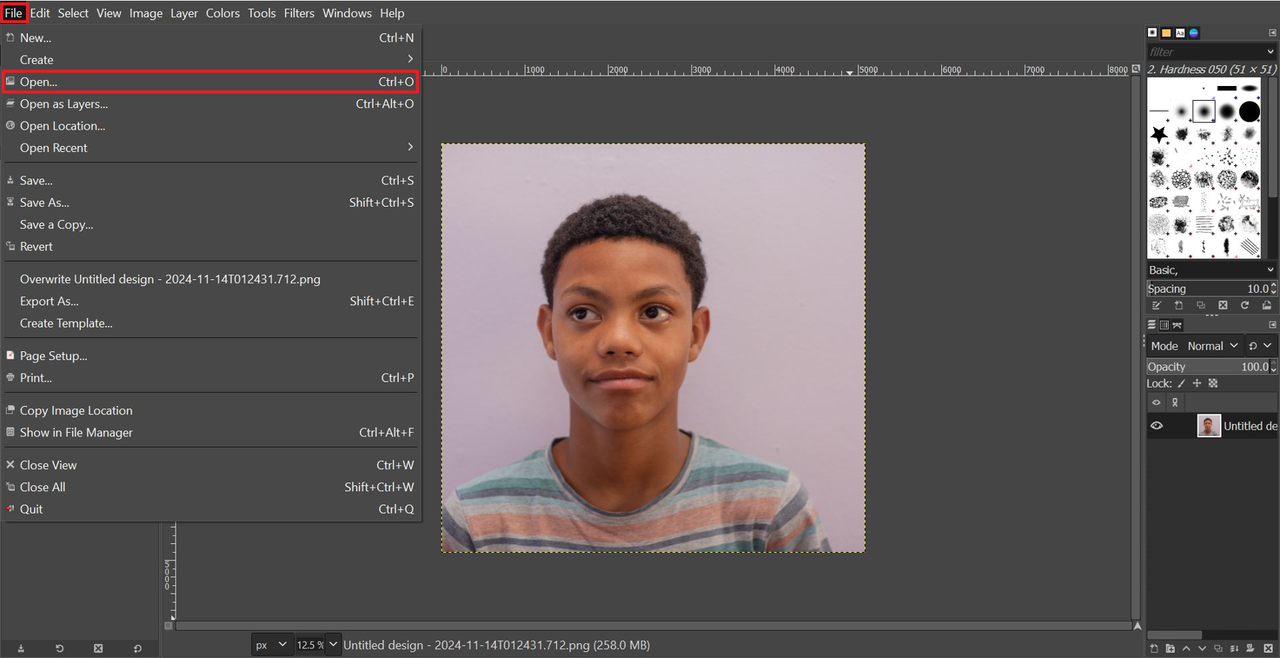Open the layers dock configure menu button

pos(1272,325)
